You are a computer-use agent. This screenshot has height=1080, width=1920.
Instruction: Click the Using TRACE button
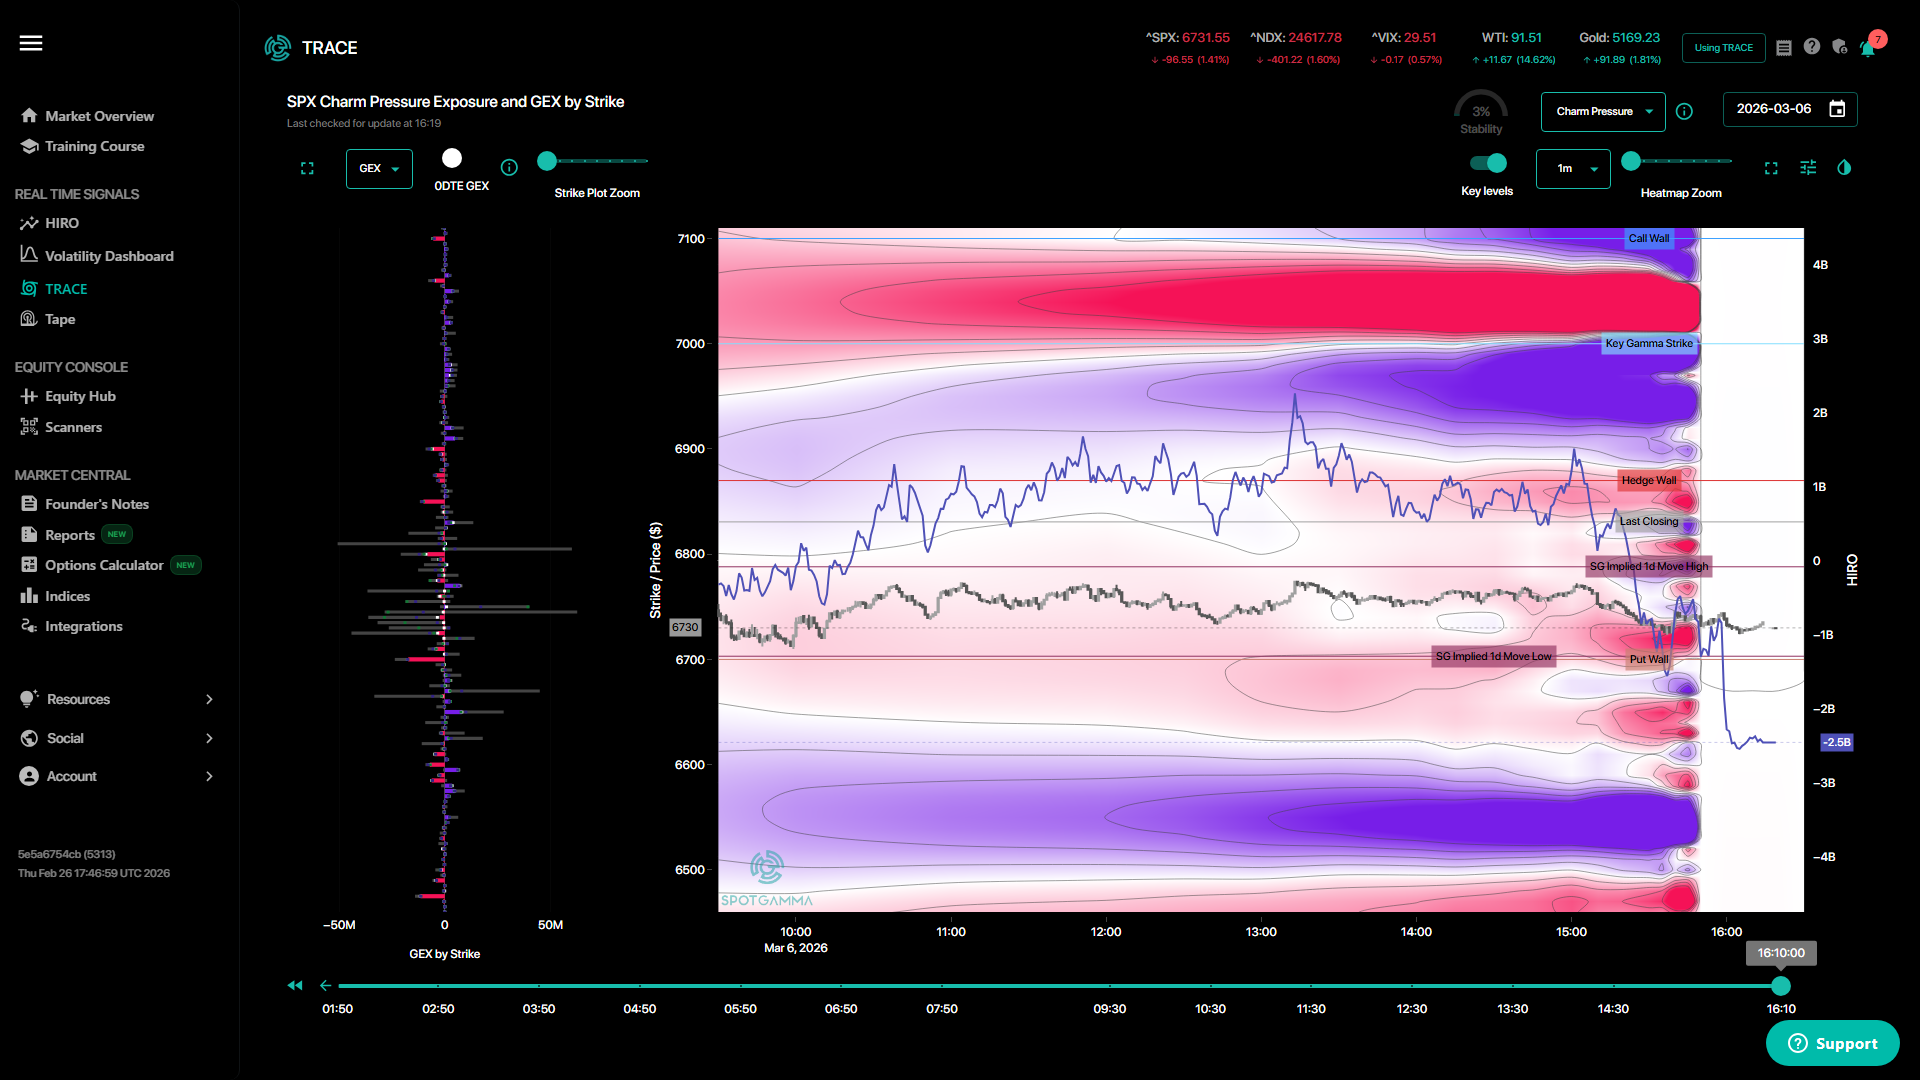pos(1723,48)
